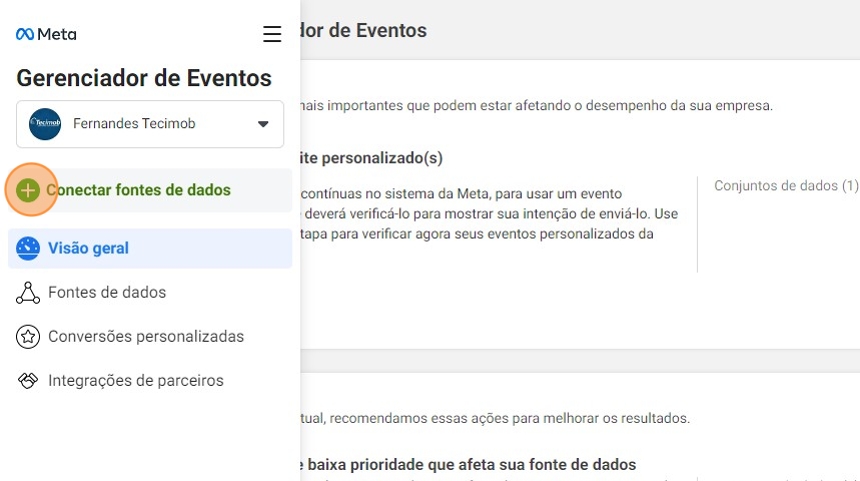Click the Visão geral gauge icon
The image size is (860, 481).
[x=28, y=249]
